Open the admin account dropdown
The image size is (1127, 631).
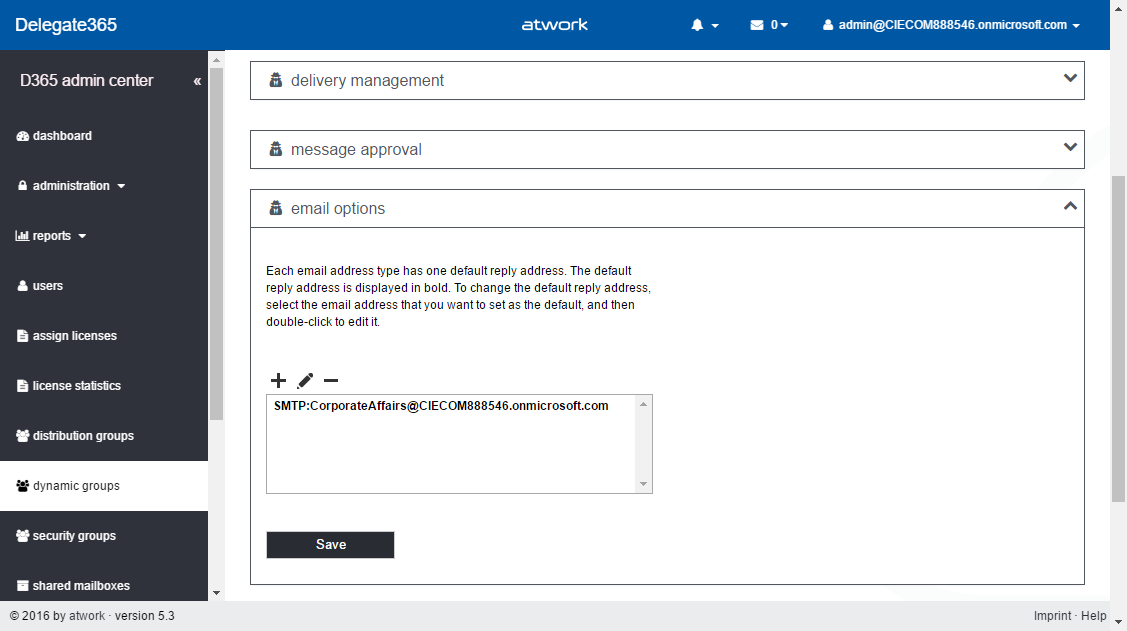pyautogui.click(x=951, y=25)
